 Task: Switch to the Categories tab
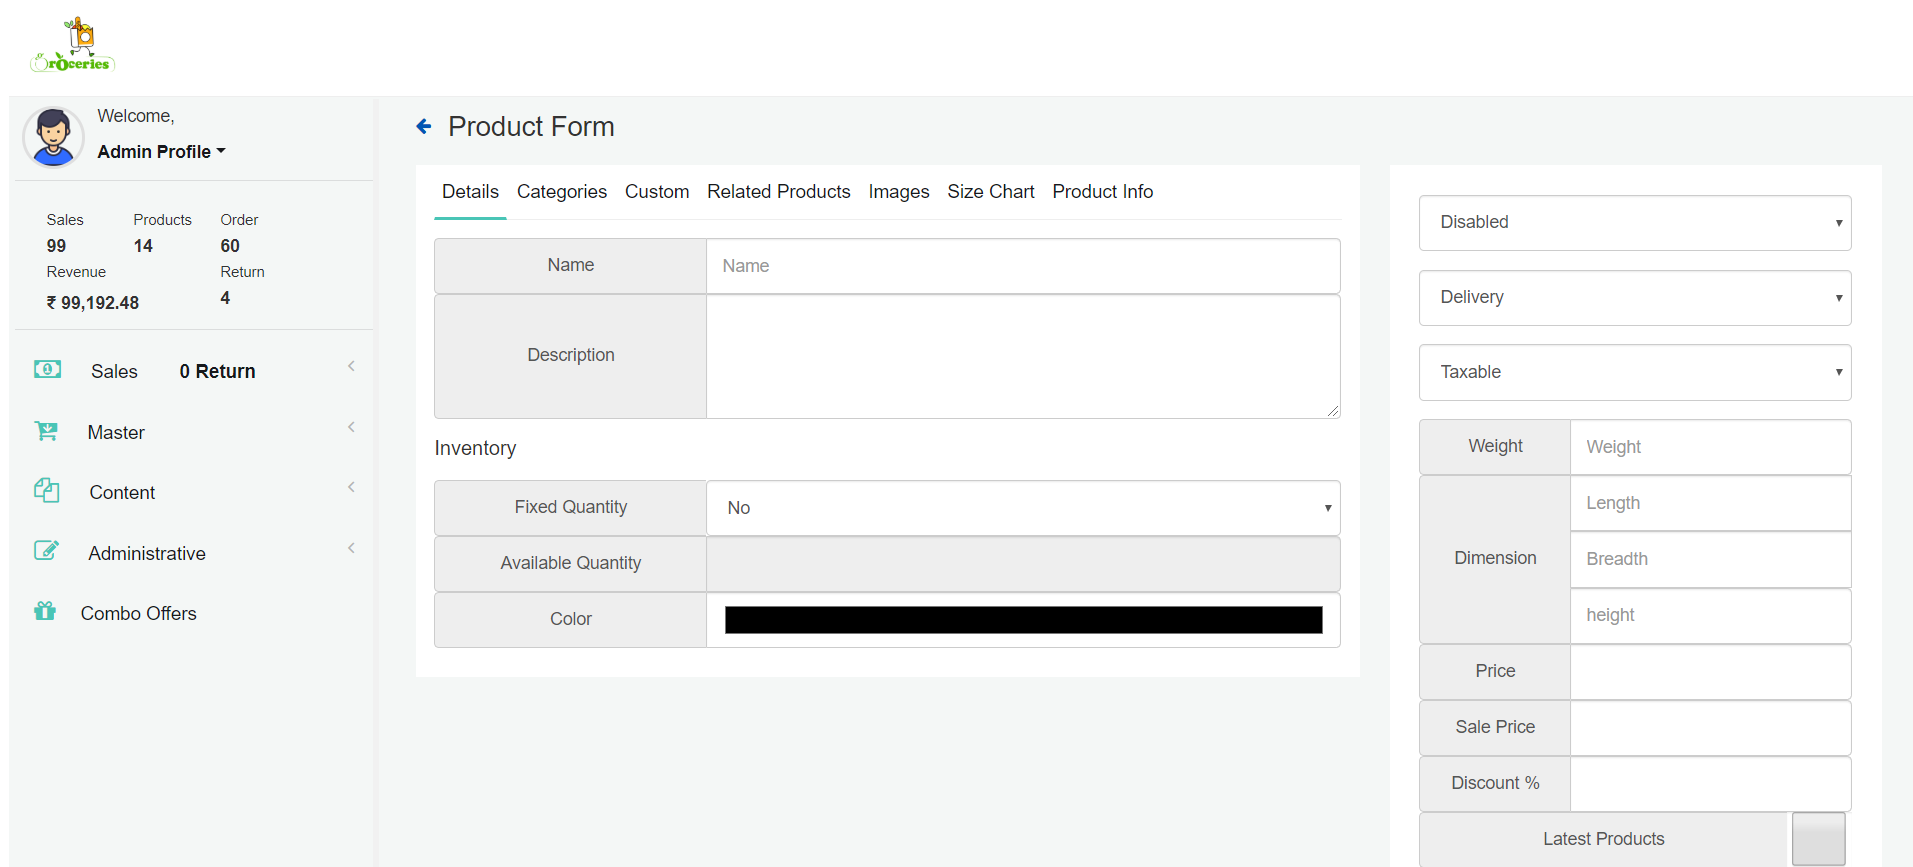click(562, 191)
